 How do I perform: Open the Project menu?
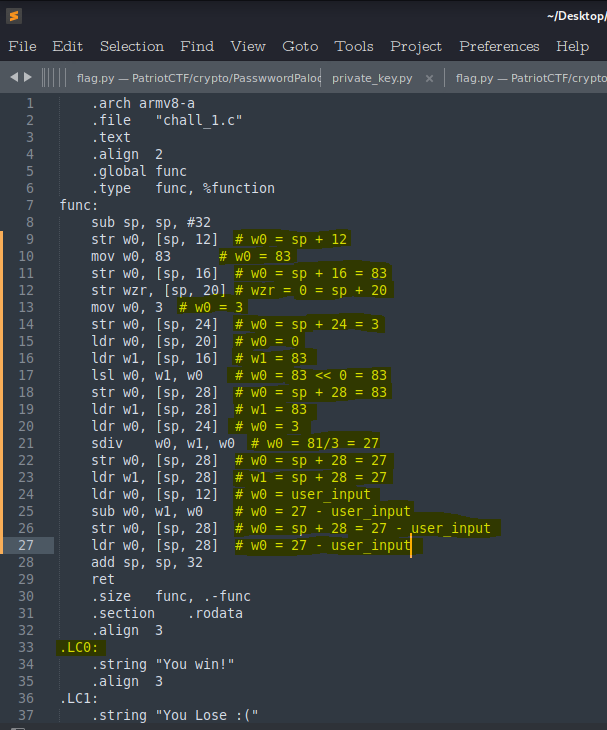[416, 46]
